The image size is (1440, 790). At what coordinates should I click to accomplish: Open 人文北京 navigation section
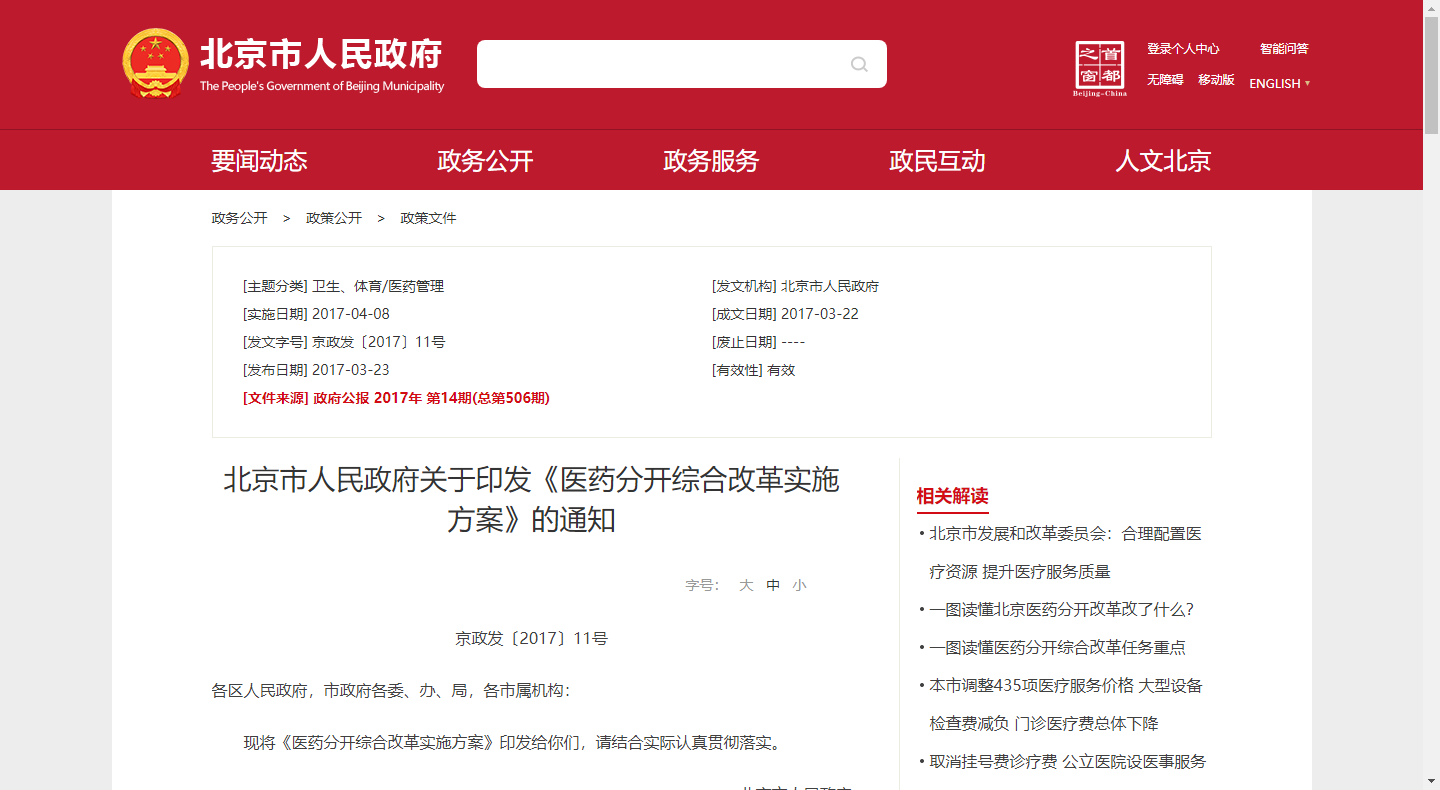(x=1163, y=161)
